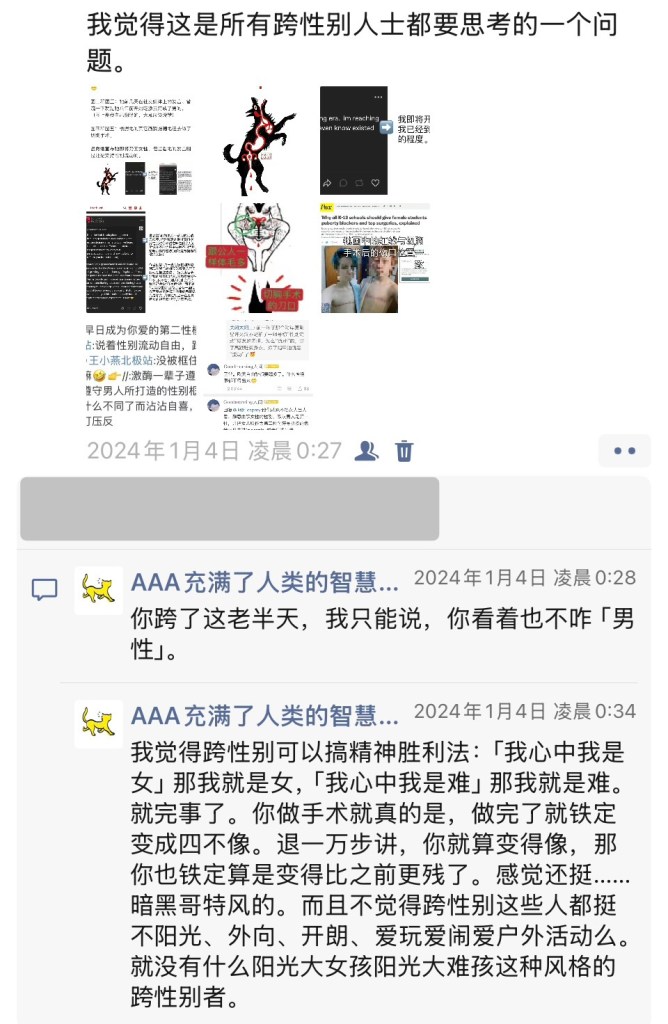Open the dark page screenshot thumbnail
The image size is (668, 1024).
[x=142, y=257]
